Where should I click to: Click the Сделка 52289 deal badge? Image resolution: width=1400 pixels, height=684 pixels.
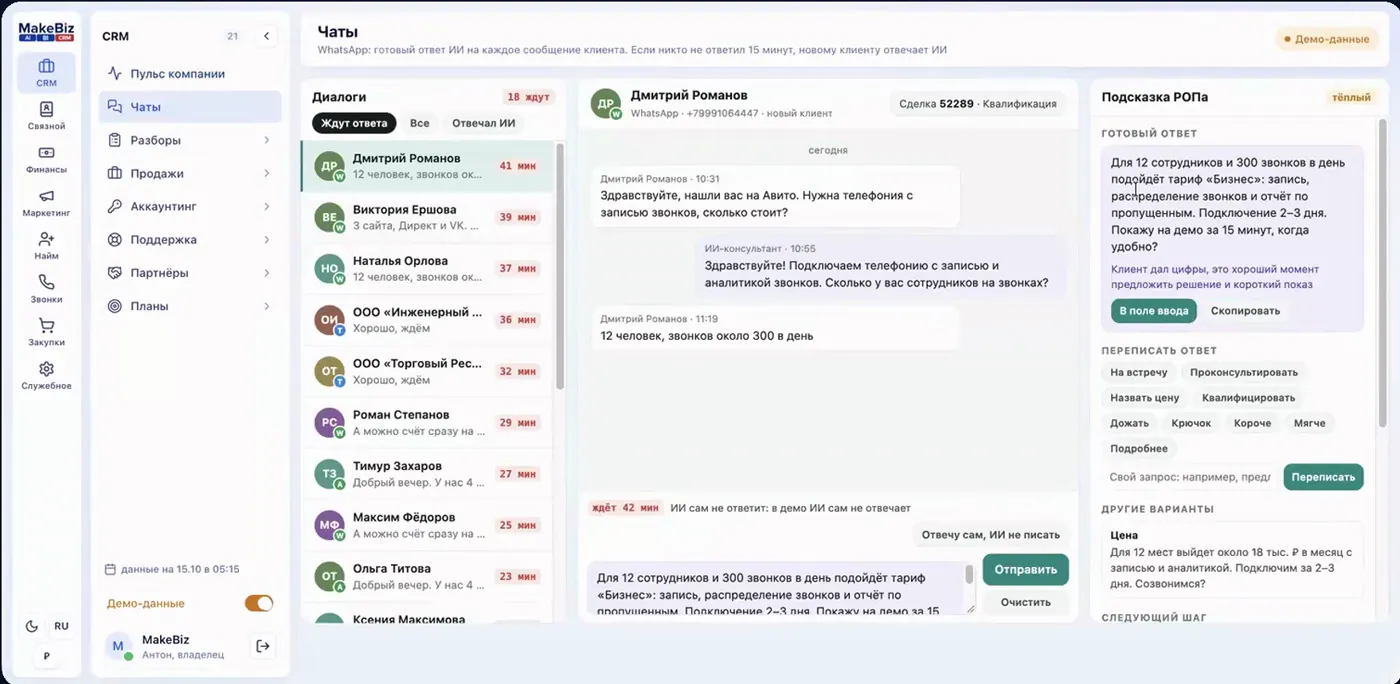pos(979,103)
